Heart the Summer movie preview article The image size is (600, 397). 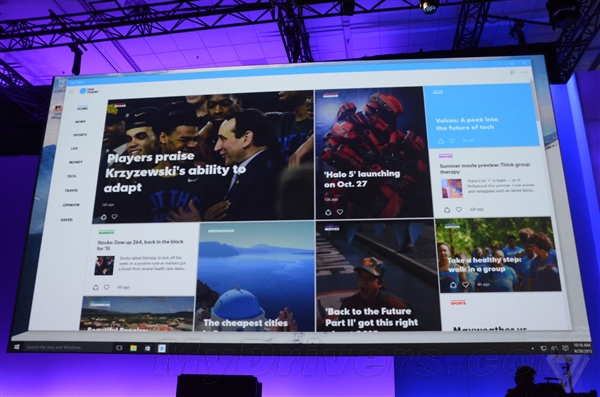(459, 209)
